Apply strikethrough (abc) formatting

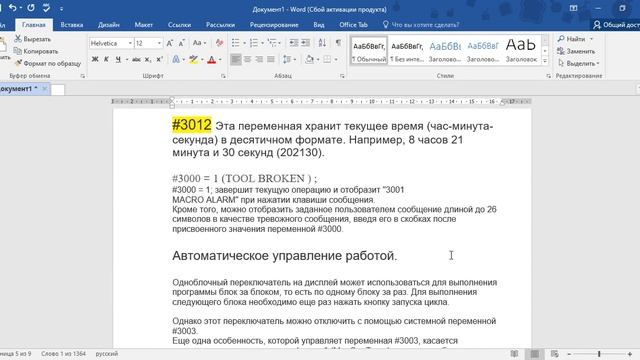(x=136, y=60)
